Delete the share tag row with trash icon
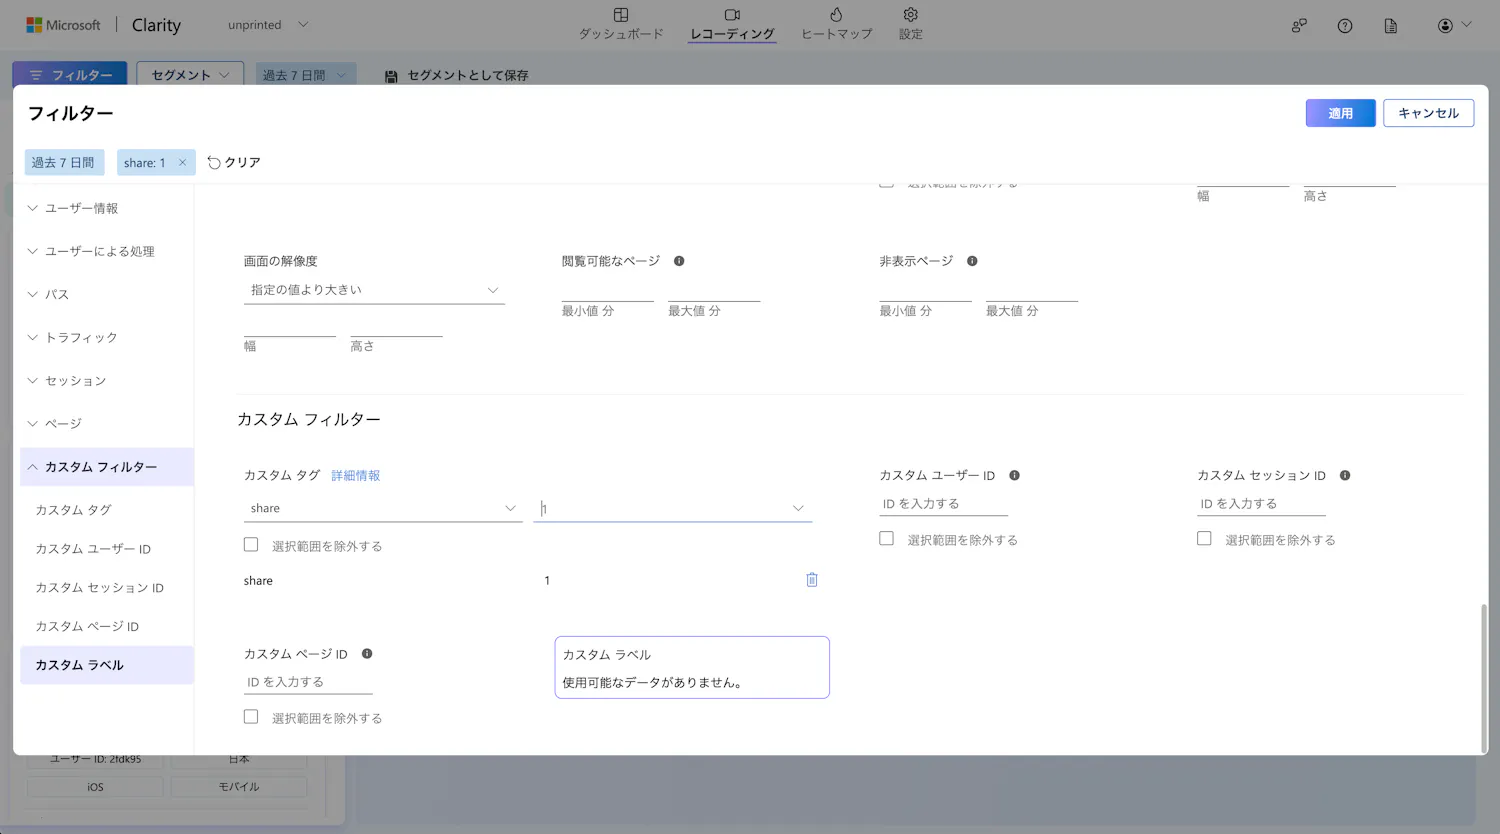1500x834 pixels. point(812,580)
